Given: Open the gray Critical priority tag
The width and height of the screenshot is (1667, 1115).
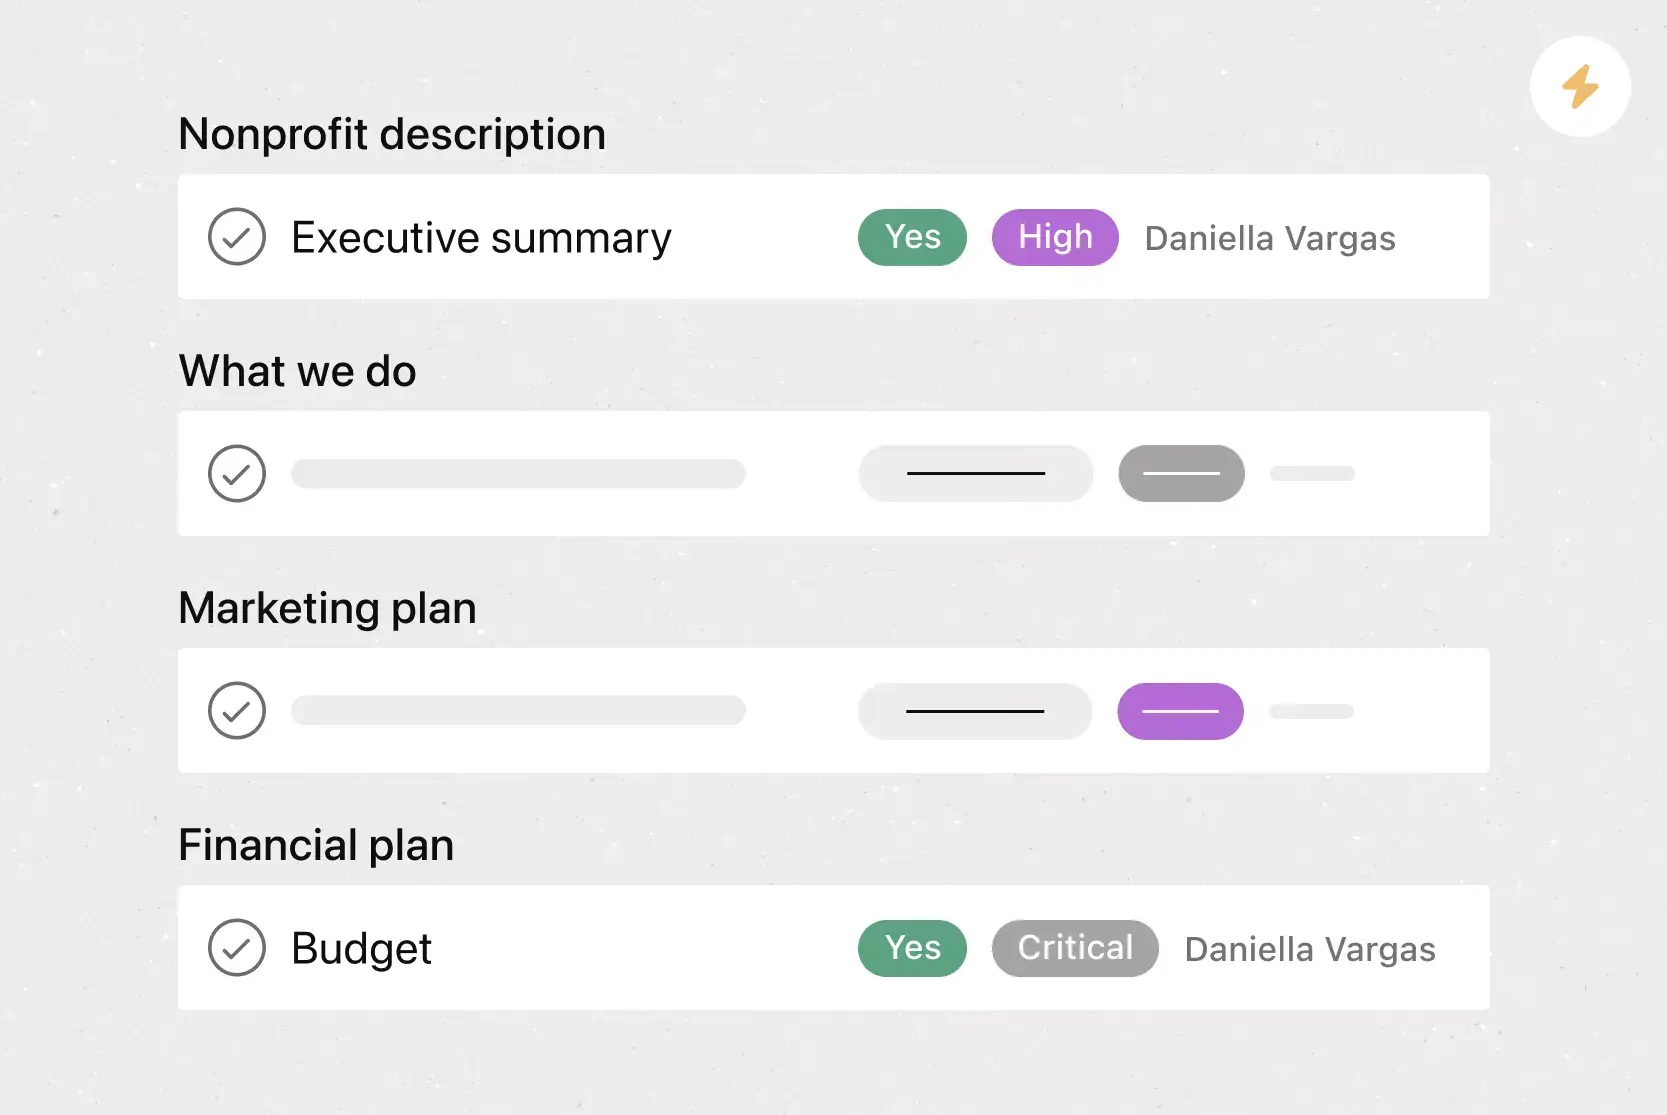Looking at the screenshot, I should 1075,948.
